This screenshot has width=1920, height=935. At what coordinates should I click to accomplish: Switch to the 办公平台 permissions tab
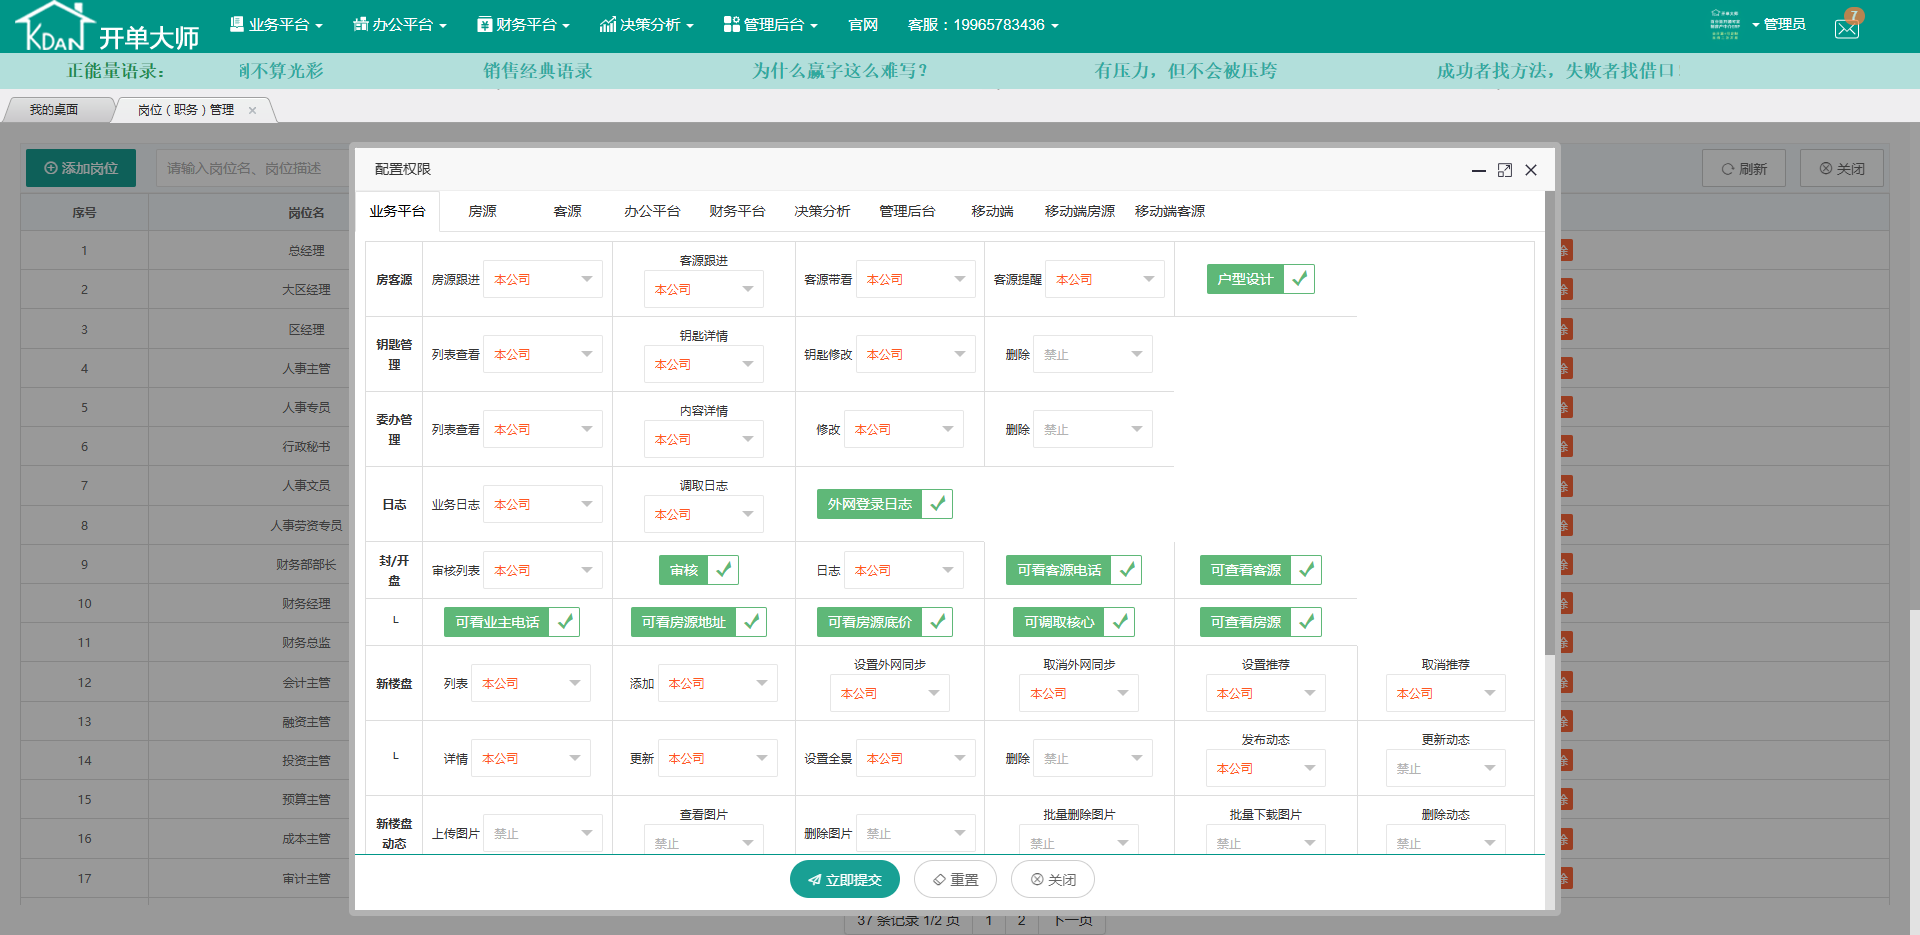[x=652, y=211]
